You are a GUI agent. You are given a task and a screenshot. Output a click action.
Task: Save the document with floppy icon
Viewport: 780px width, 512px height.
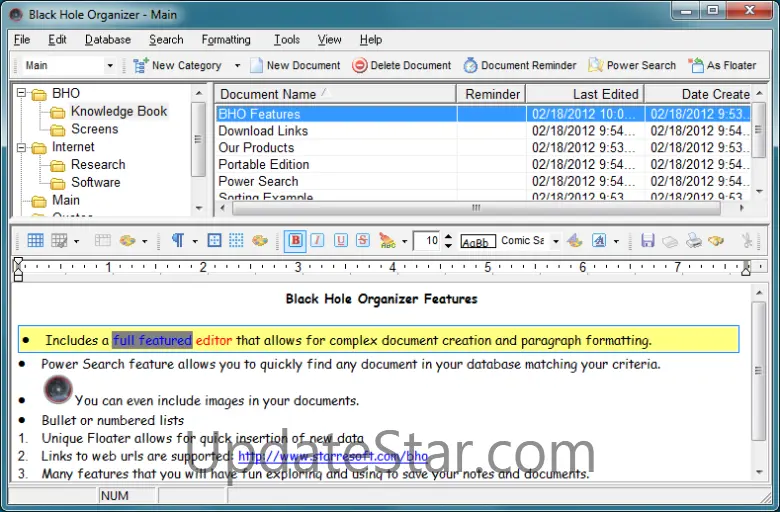coord(647,241)
